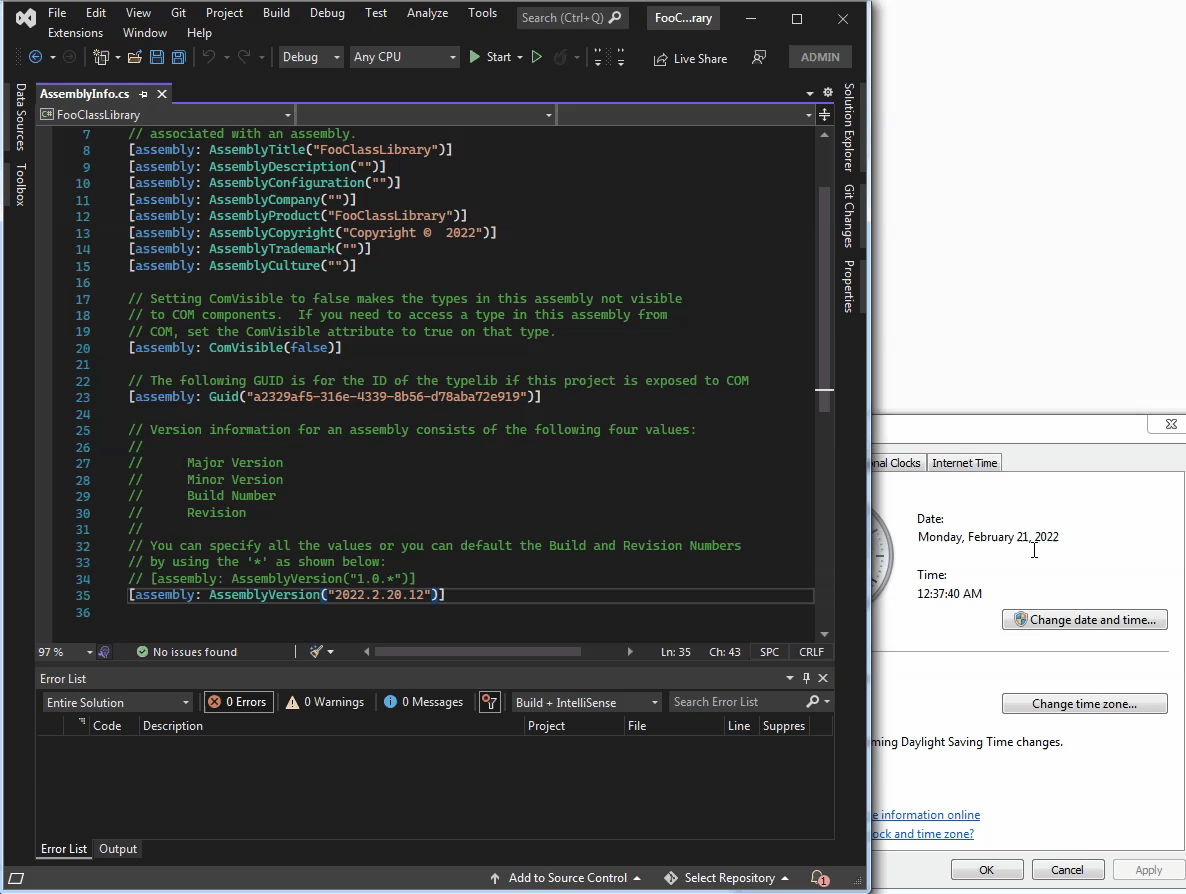Click the Undo icon in the toolbar
Image resolution: width=1186 pixels, height=894 pixels.
point(209,57)
